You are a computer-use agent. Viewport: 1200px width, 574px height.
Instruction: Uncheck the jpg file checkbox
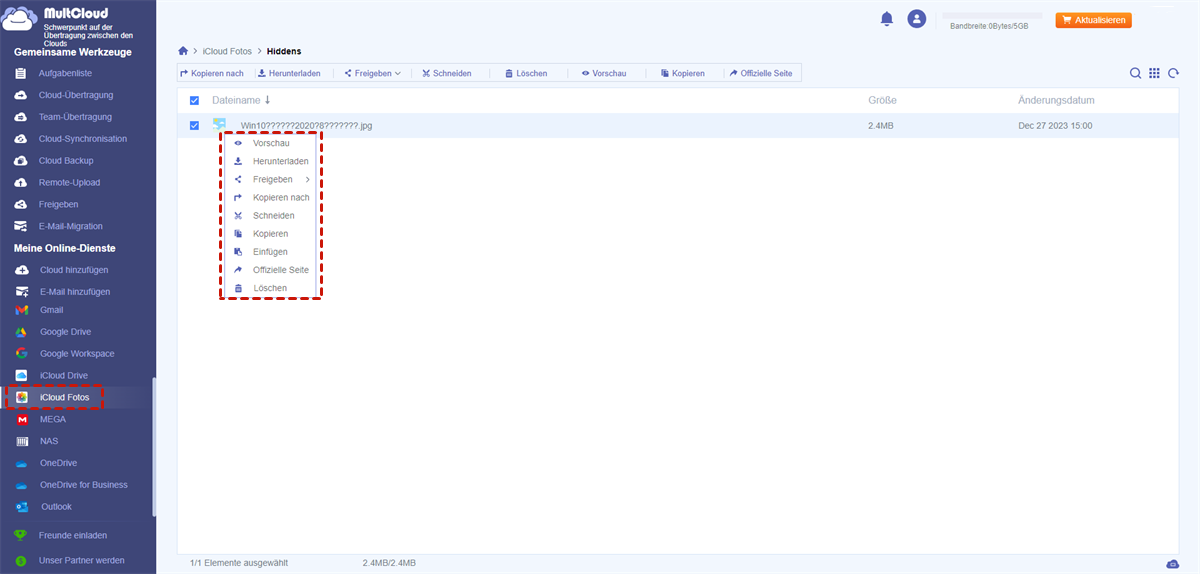(x=194, y=125)
